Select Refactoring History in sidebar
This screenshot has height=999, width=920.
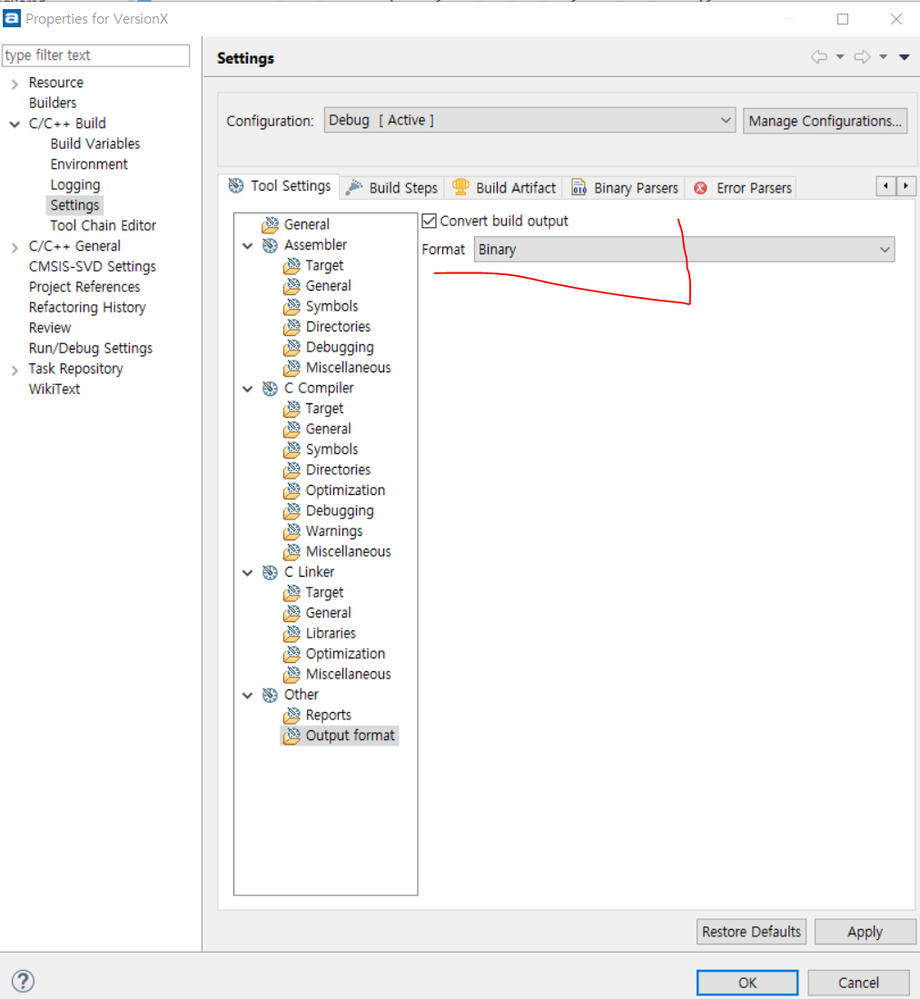[x=87, y=307]
